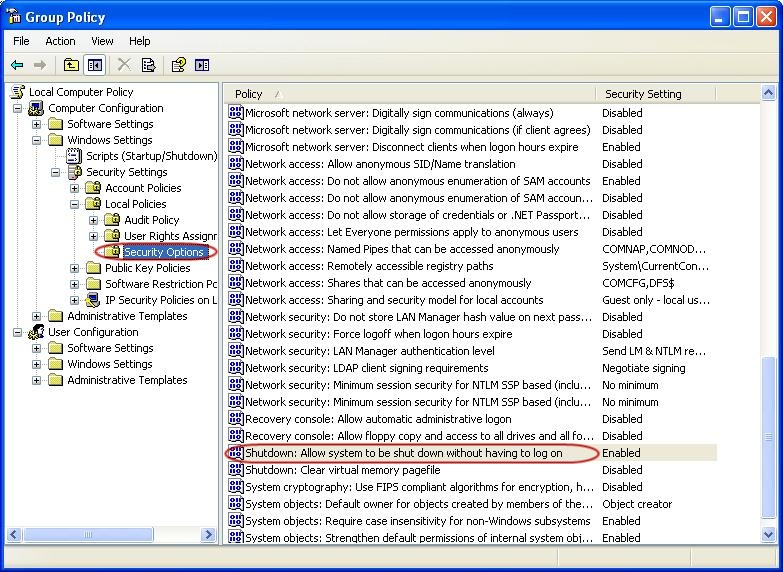
Task: Click the Local Computer Policy scroll icon
Action: 18,92
